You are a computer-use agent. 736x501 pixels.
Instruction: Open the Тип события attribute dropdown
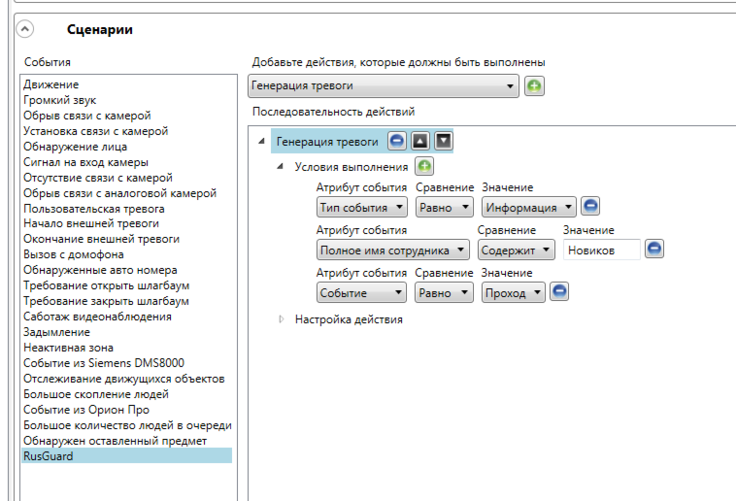tap(361, 207)
